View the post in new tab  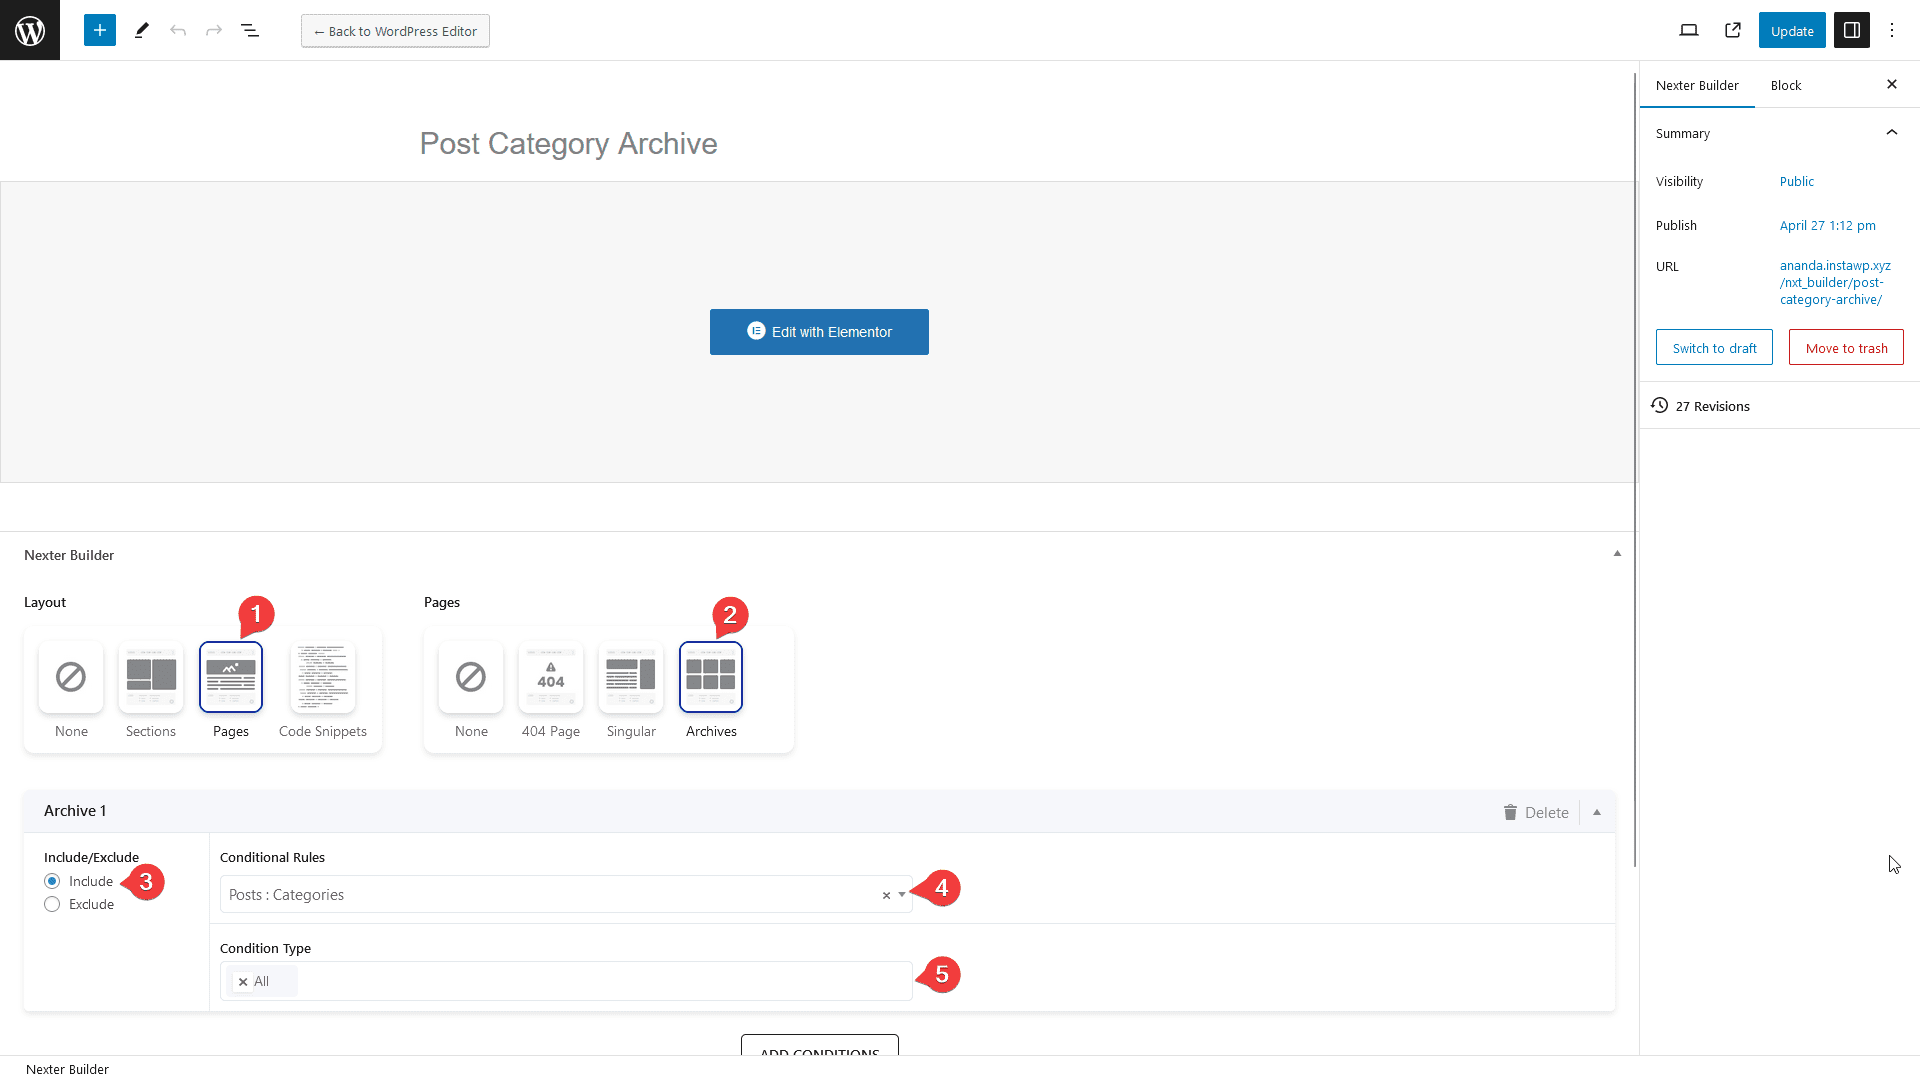pos(1733,30)
